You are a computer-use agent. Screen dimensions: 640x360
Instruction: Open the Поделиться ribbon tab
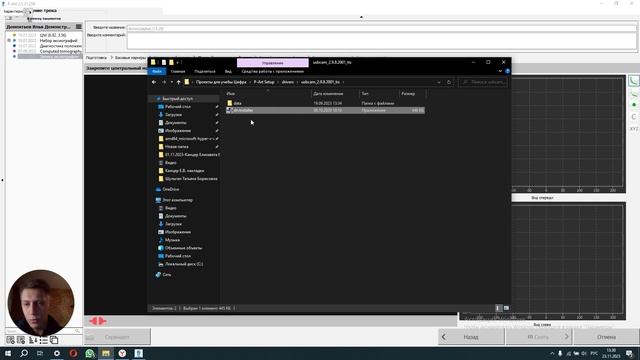(x=205, y=71)
